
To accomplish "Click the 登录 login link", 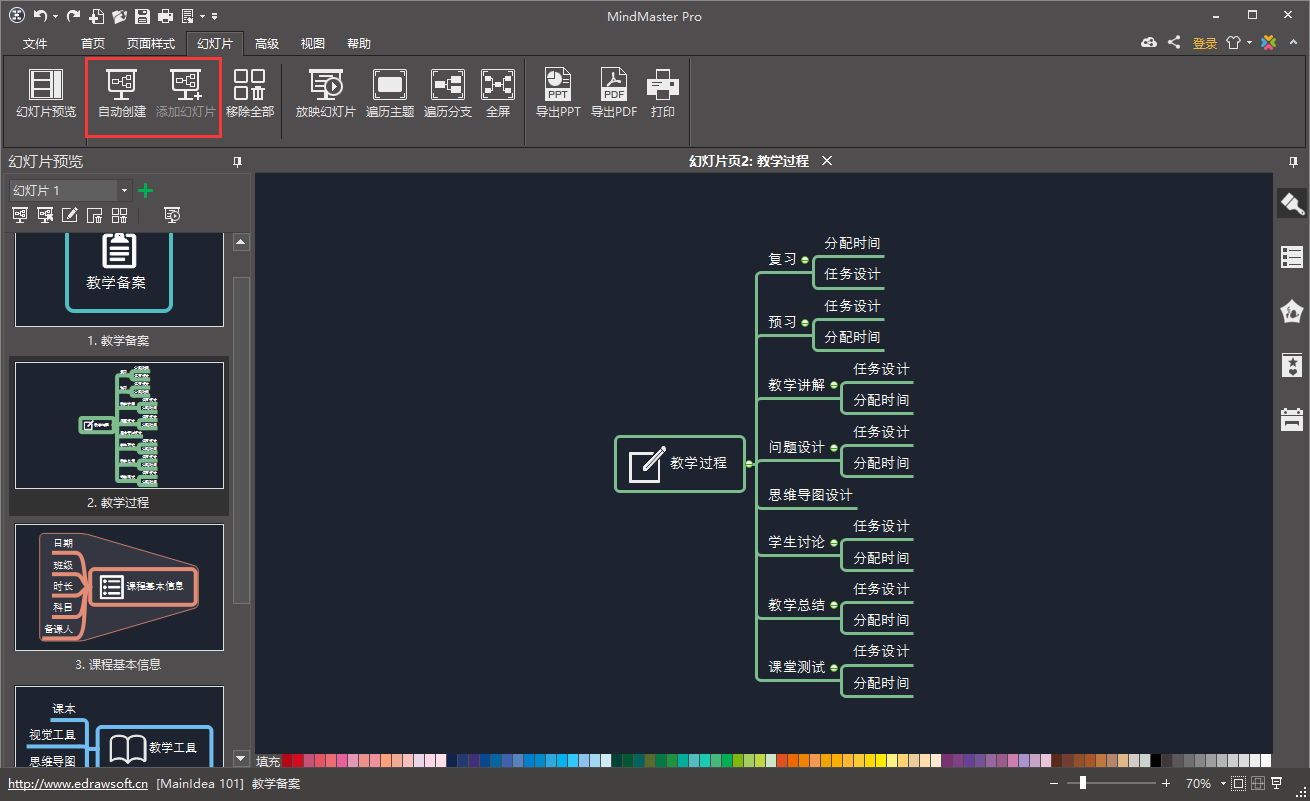I will [x=1205, y=43].
